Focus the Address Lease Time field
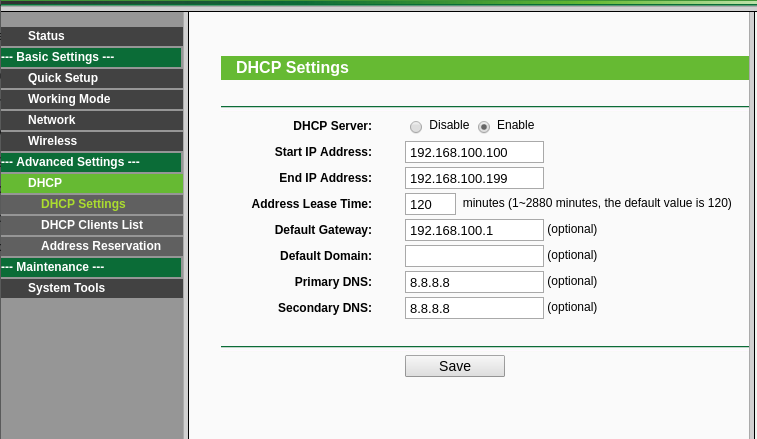757x439 pixels. tap(430, 204)
